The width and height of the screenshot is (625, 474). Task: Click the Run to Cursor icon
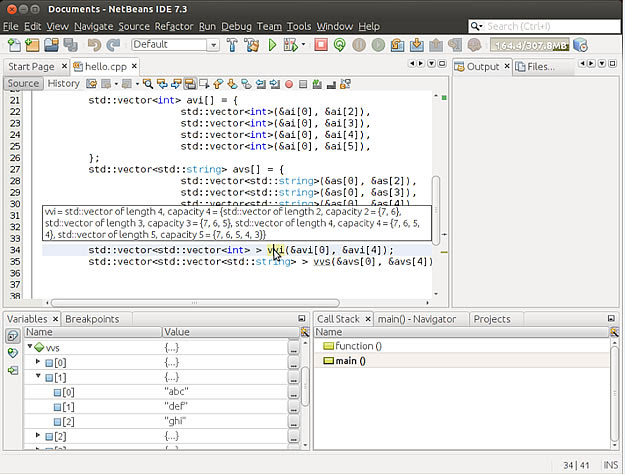click(x=455, y=45)
